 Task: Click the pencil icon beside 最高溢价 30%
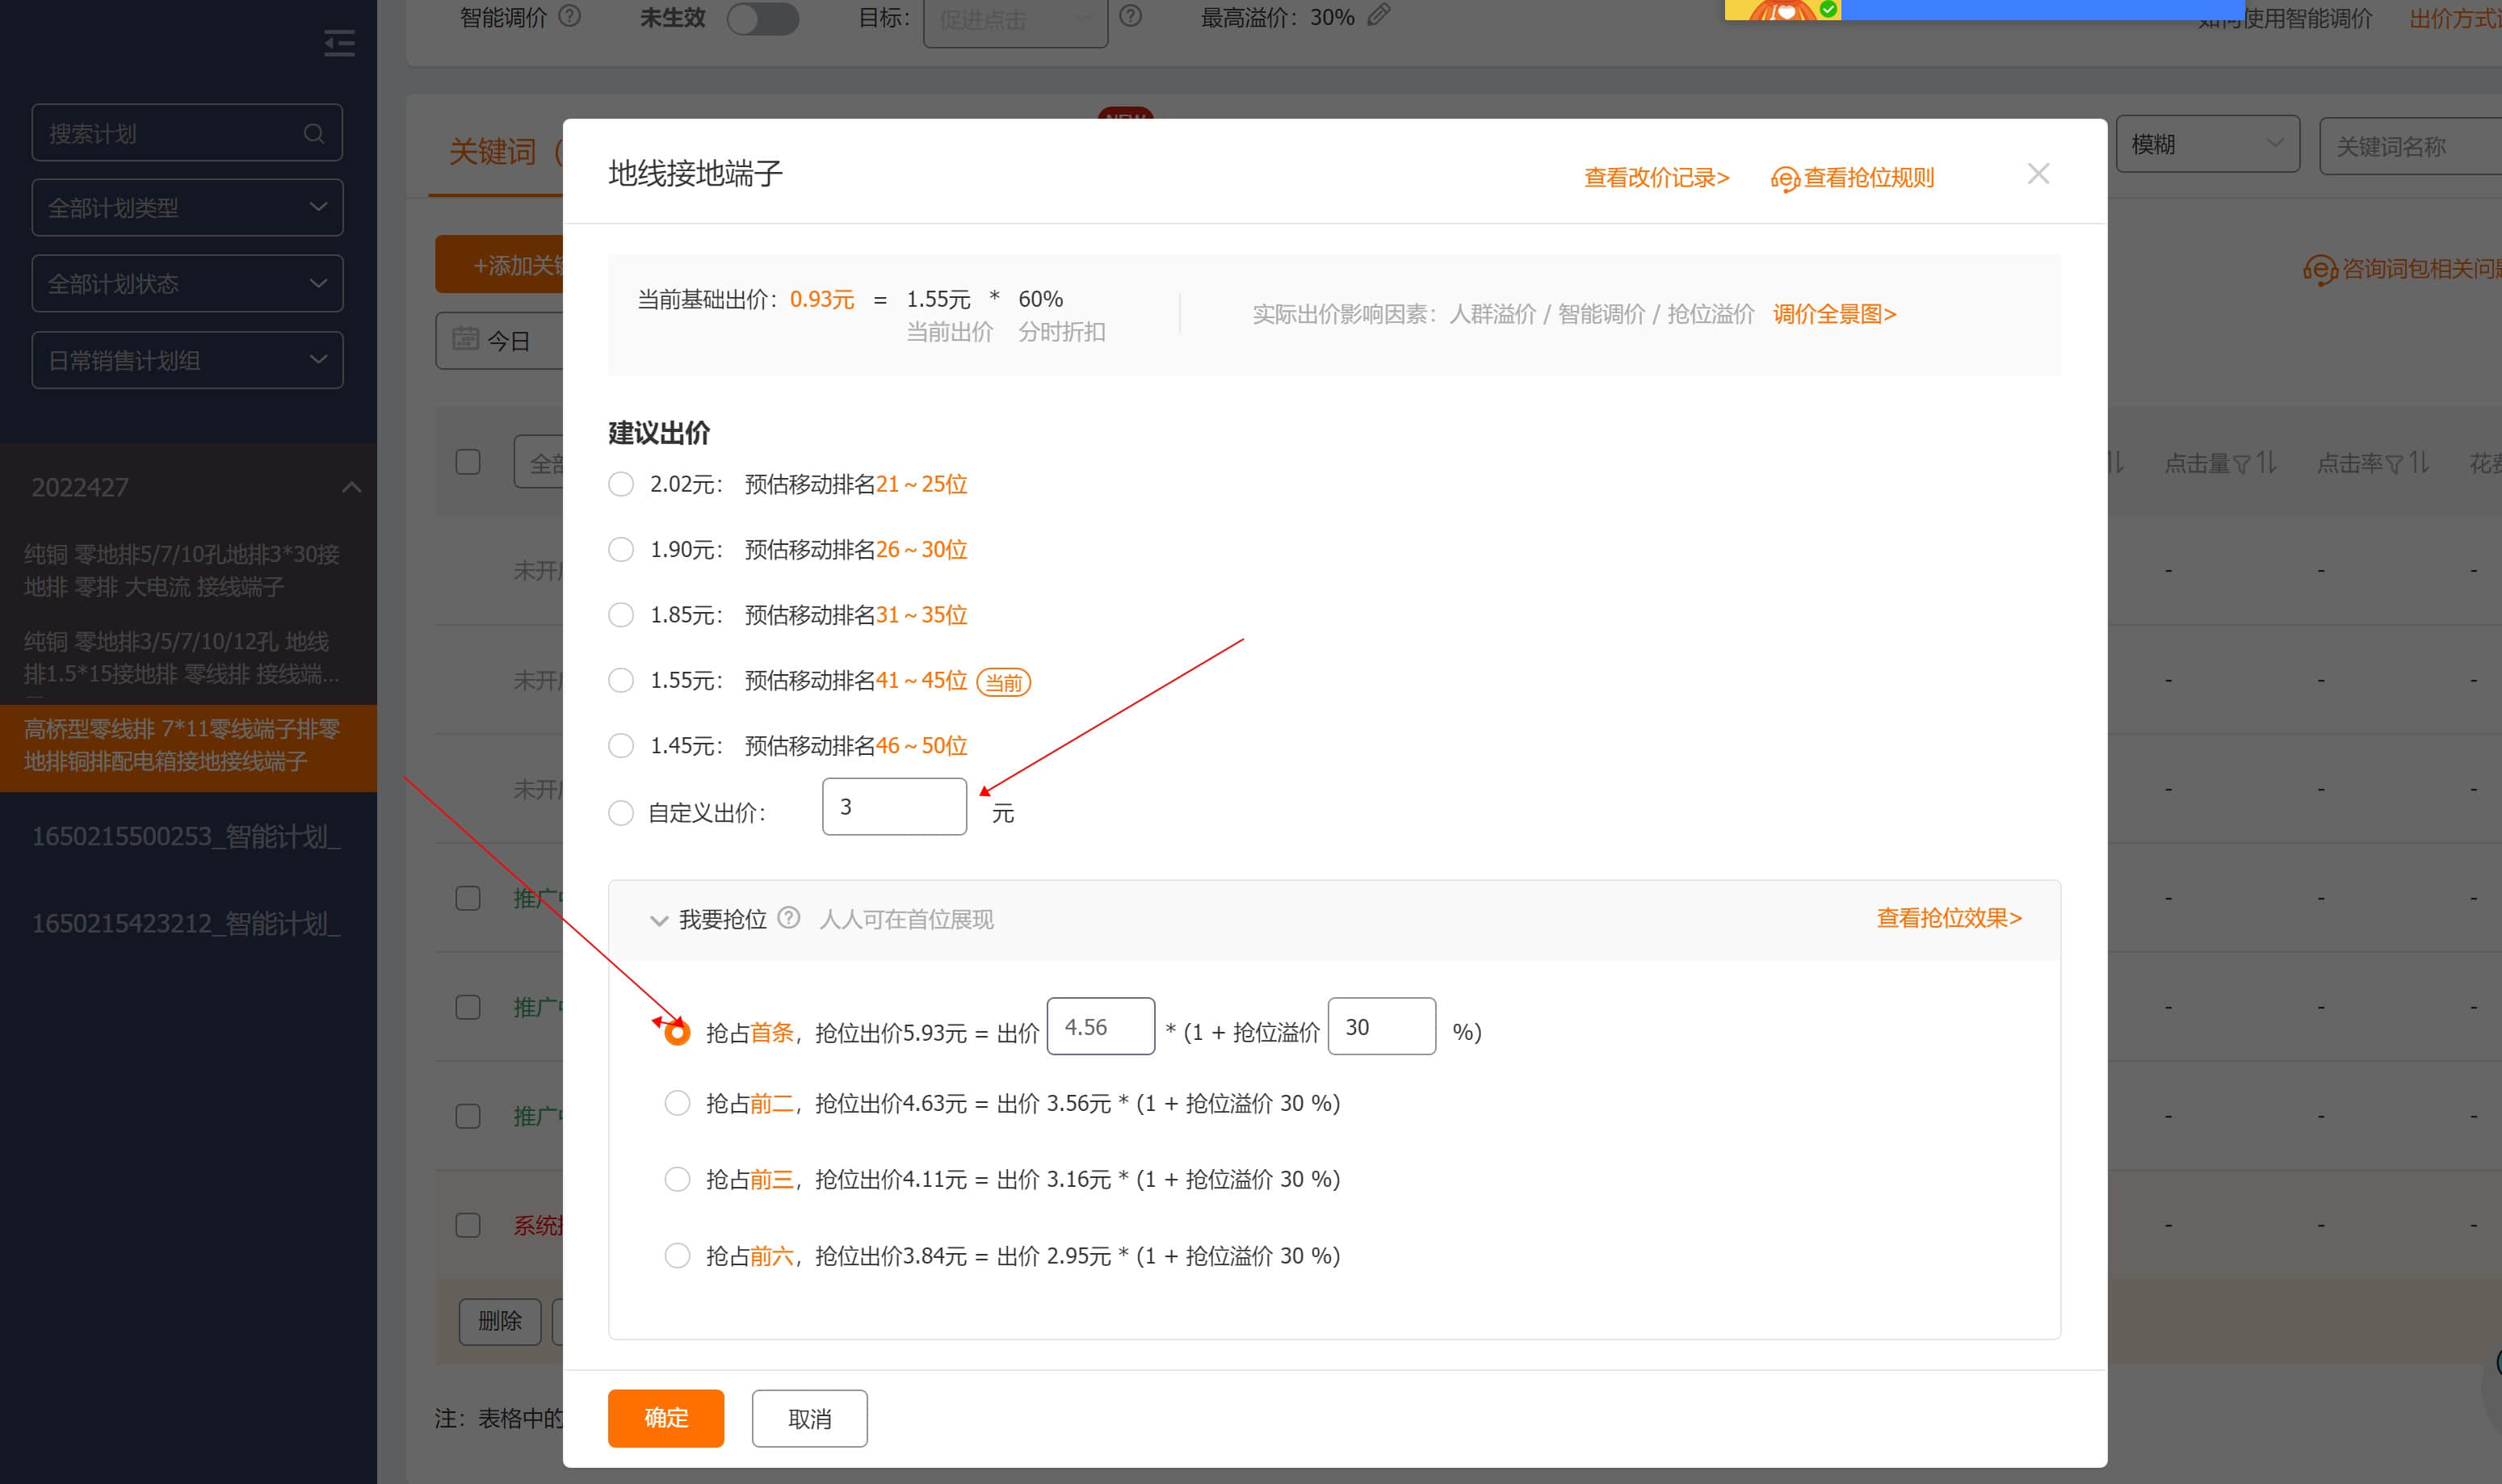tap(1379, 15)
